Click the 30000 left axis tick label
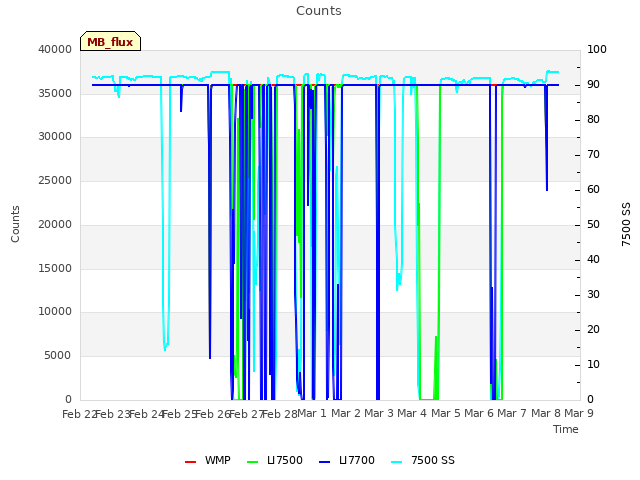This screenshot has width=640, height=480. click(x=55, y=137)
